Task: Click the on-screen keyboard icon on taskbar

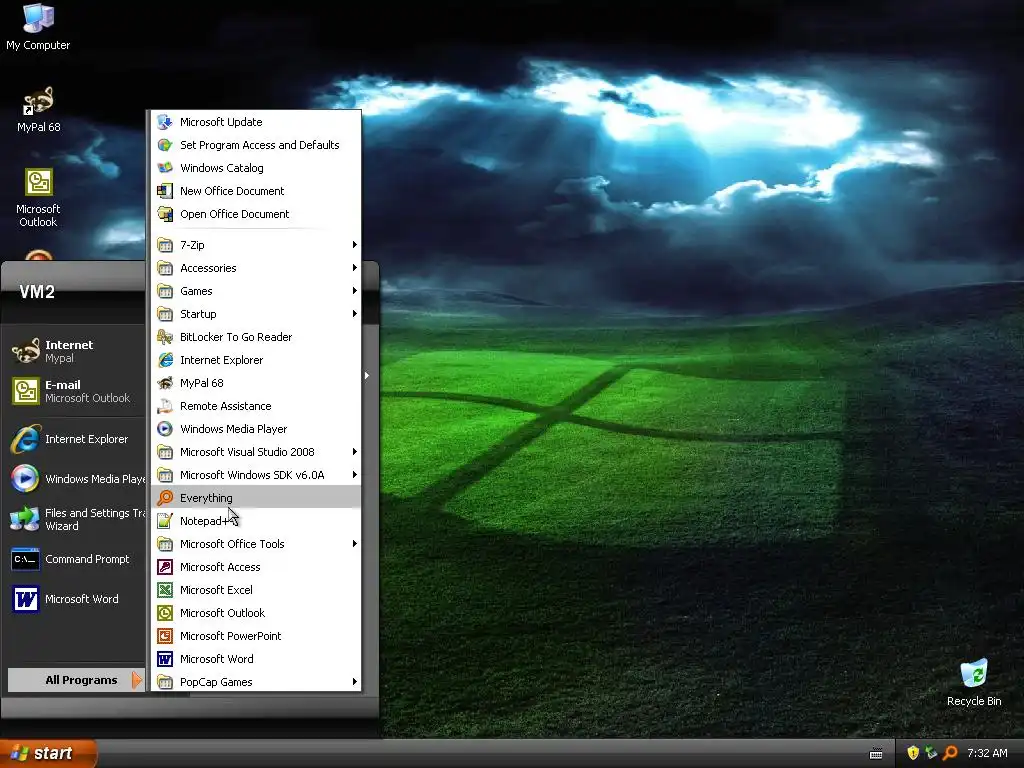Action: tap(876, 754)
